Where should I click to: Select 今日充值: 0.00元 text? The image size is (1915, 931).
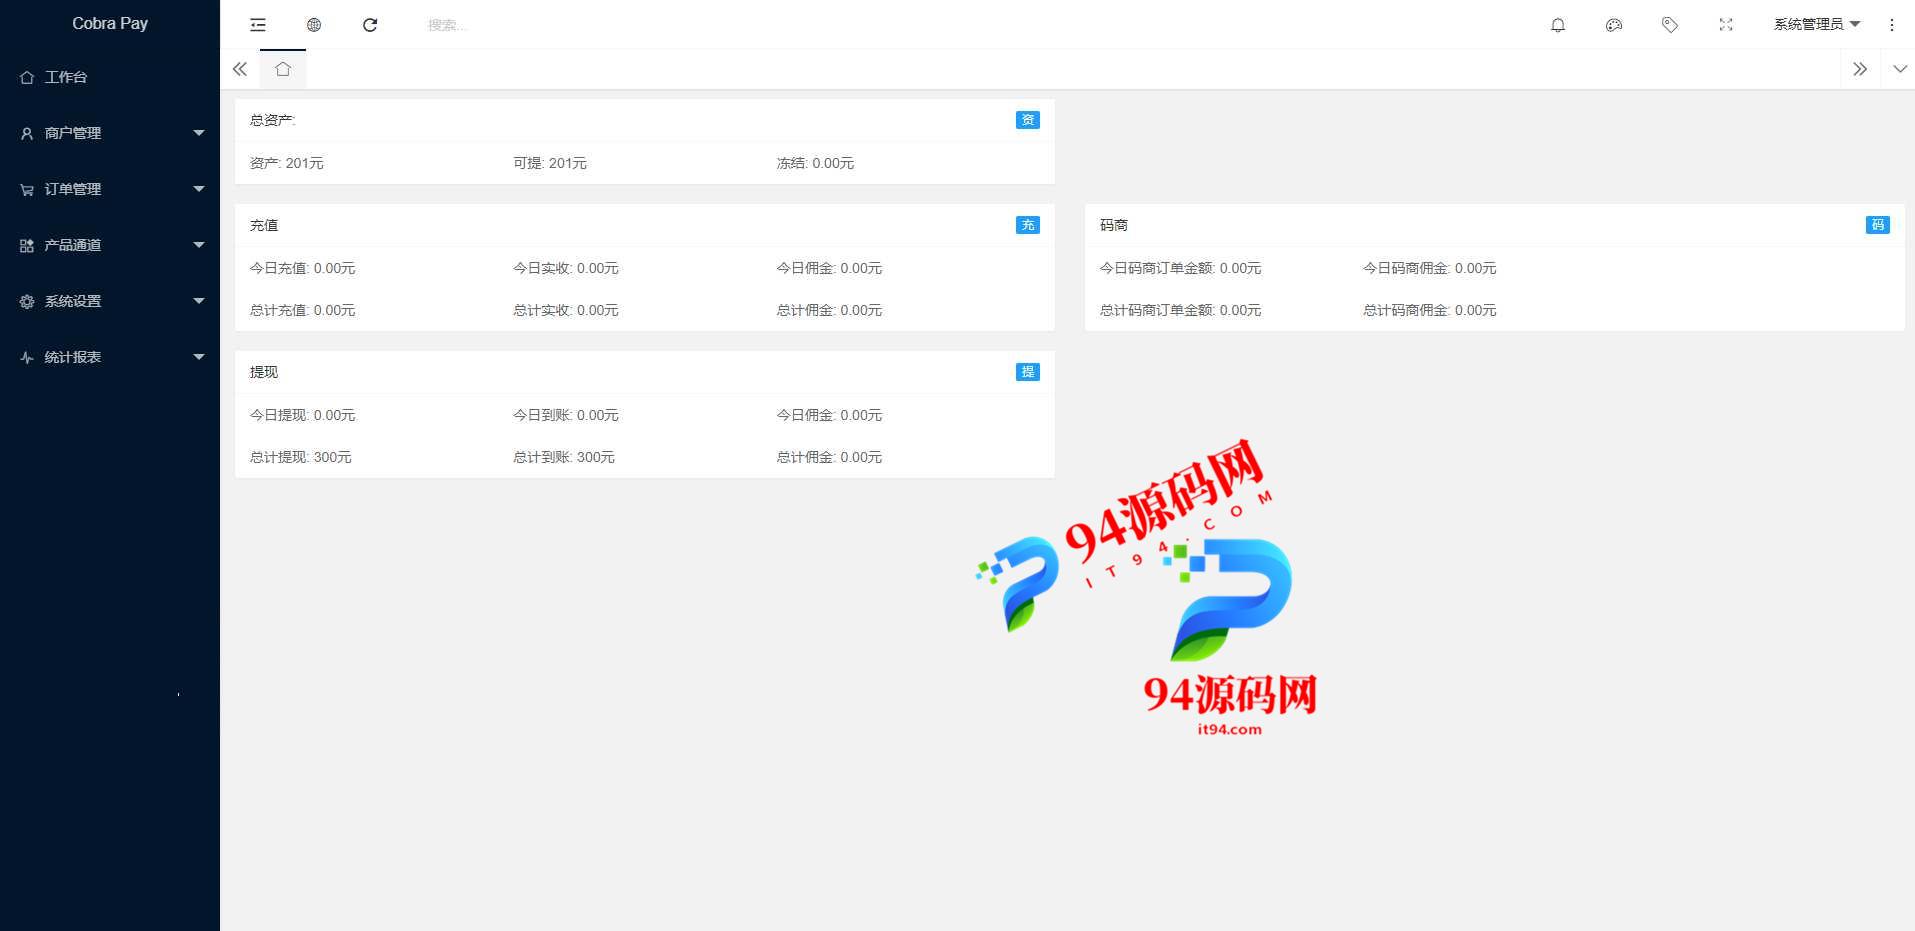302,268
